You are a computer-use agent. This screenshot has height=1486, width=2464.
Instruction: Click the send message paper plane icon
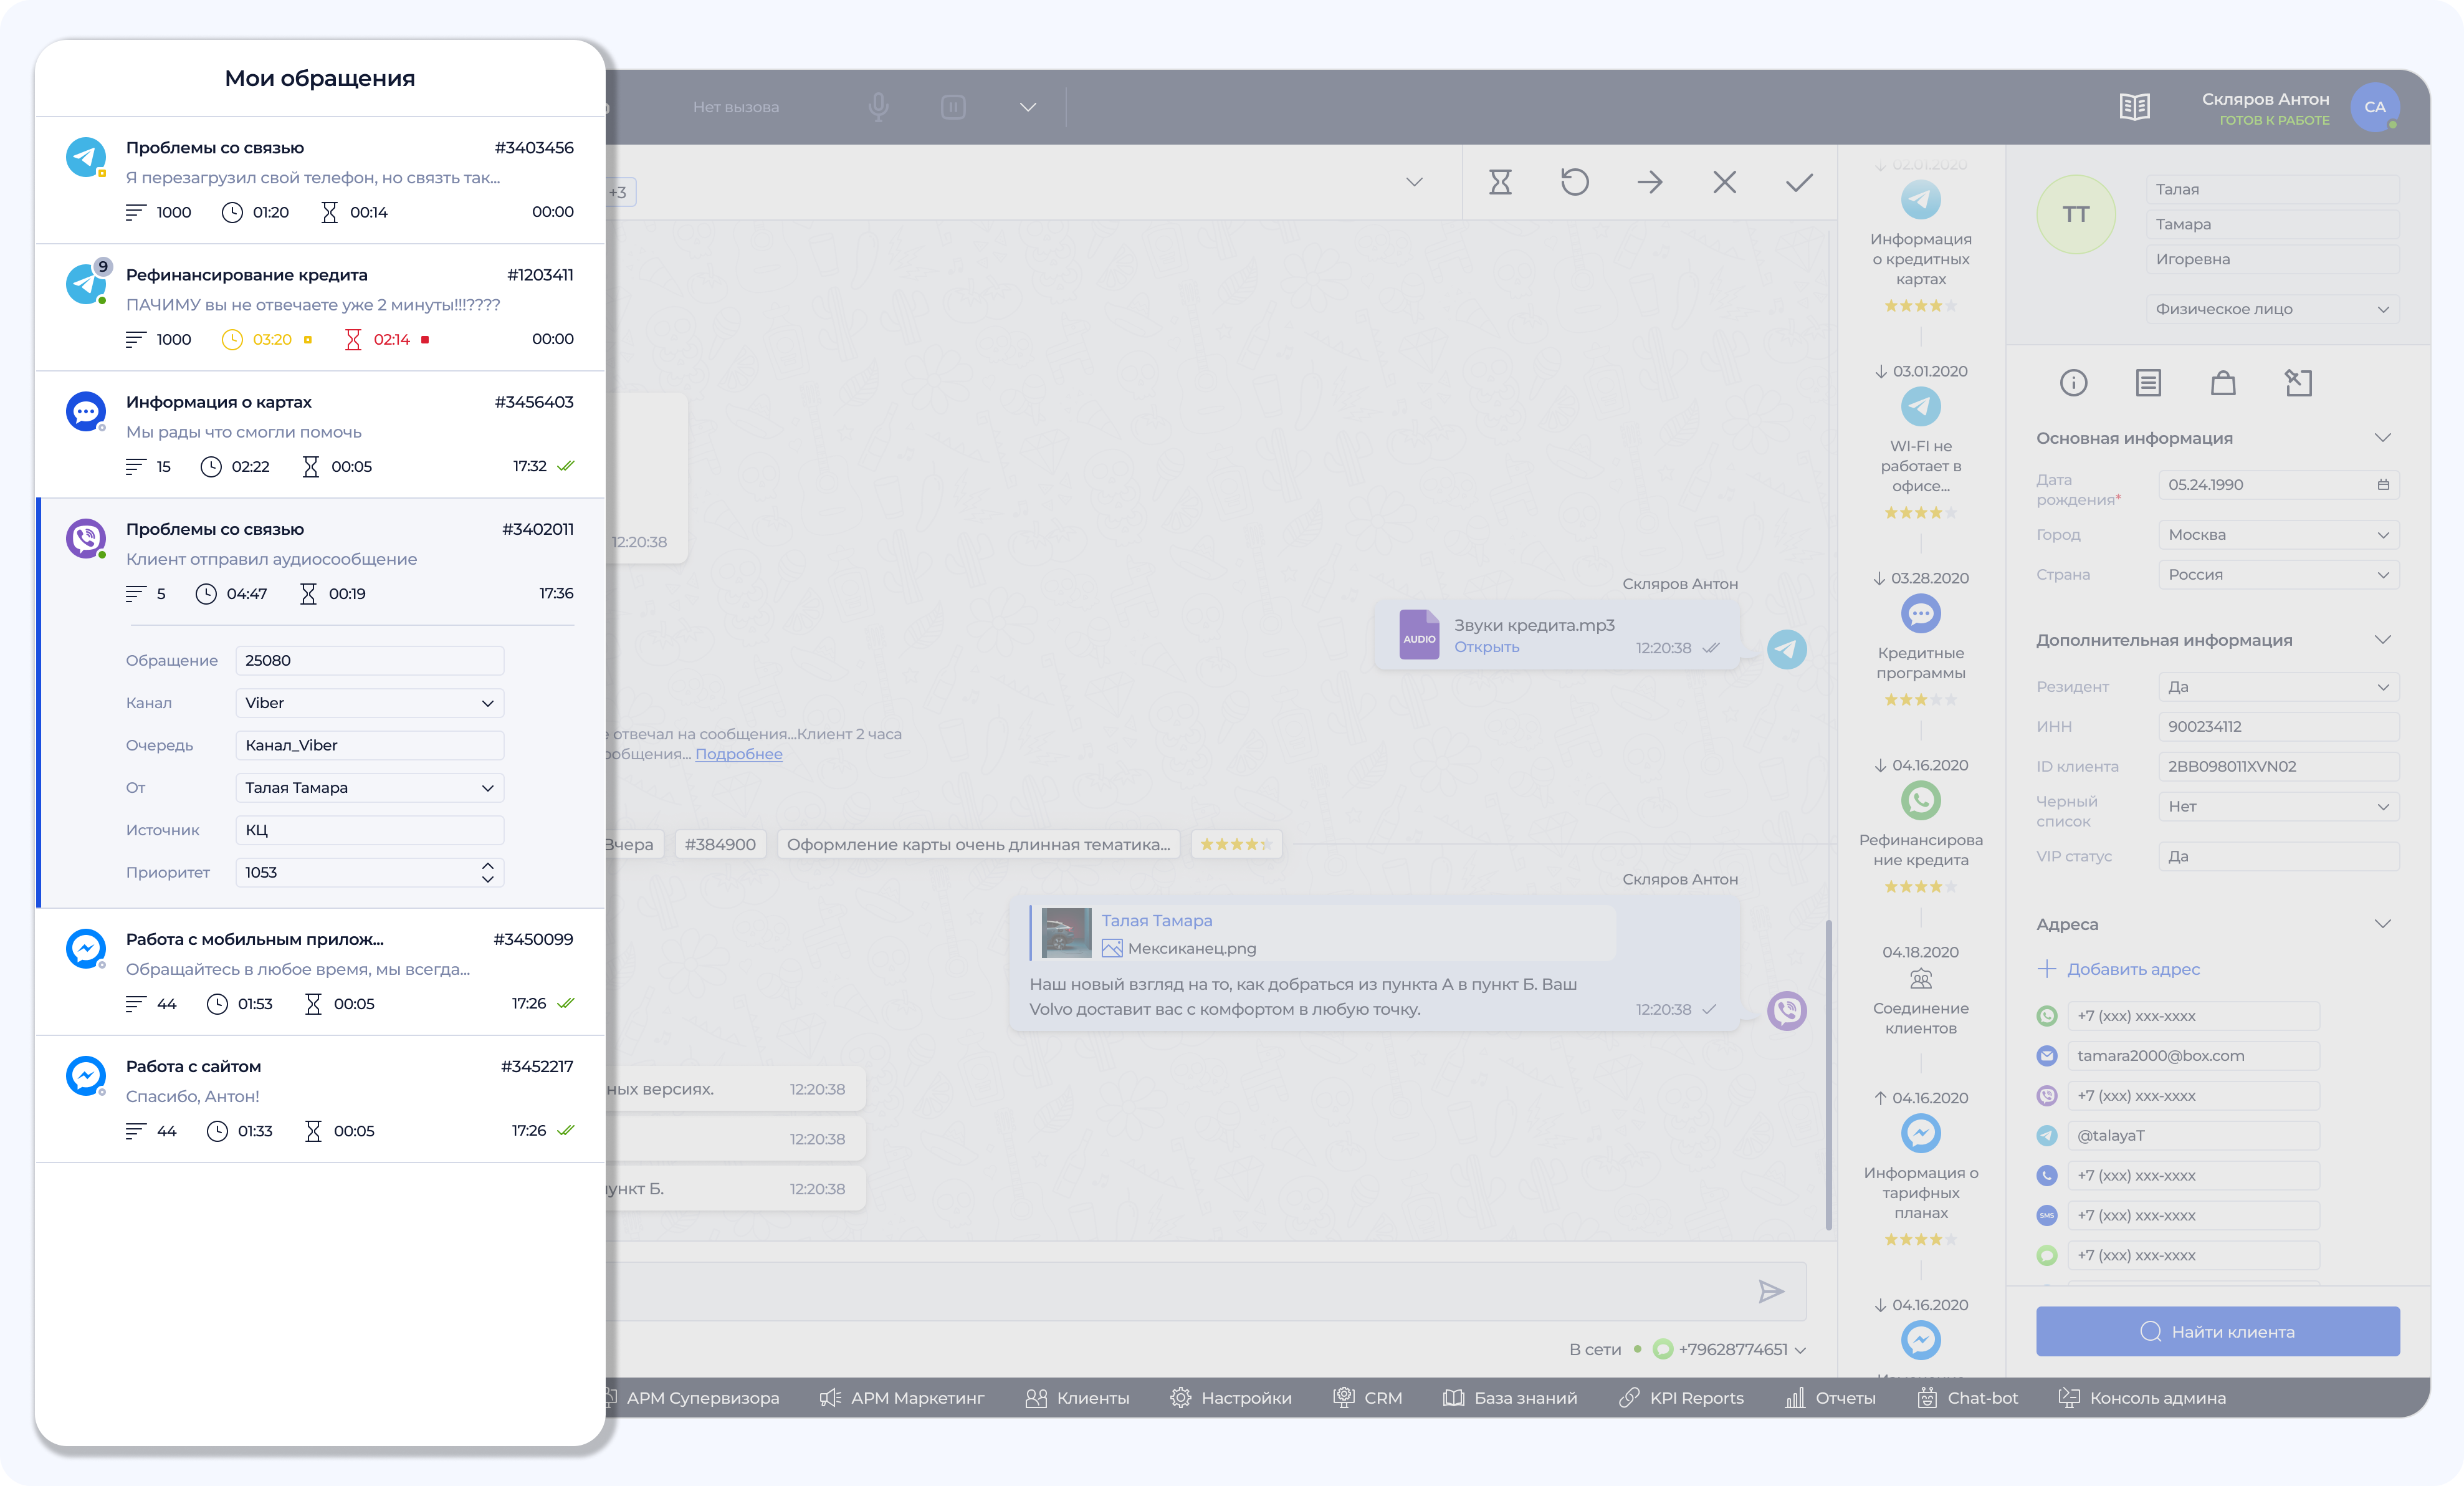tap(1771, 1291)
